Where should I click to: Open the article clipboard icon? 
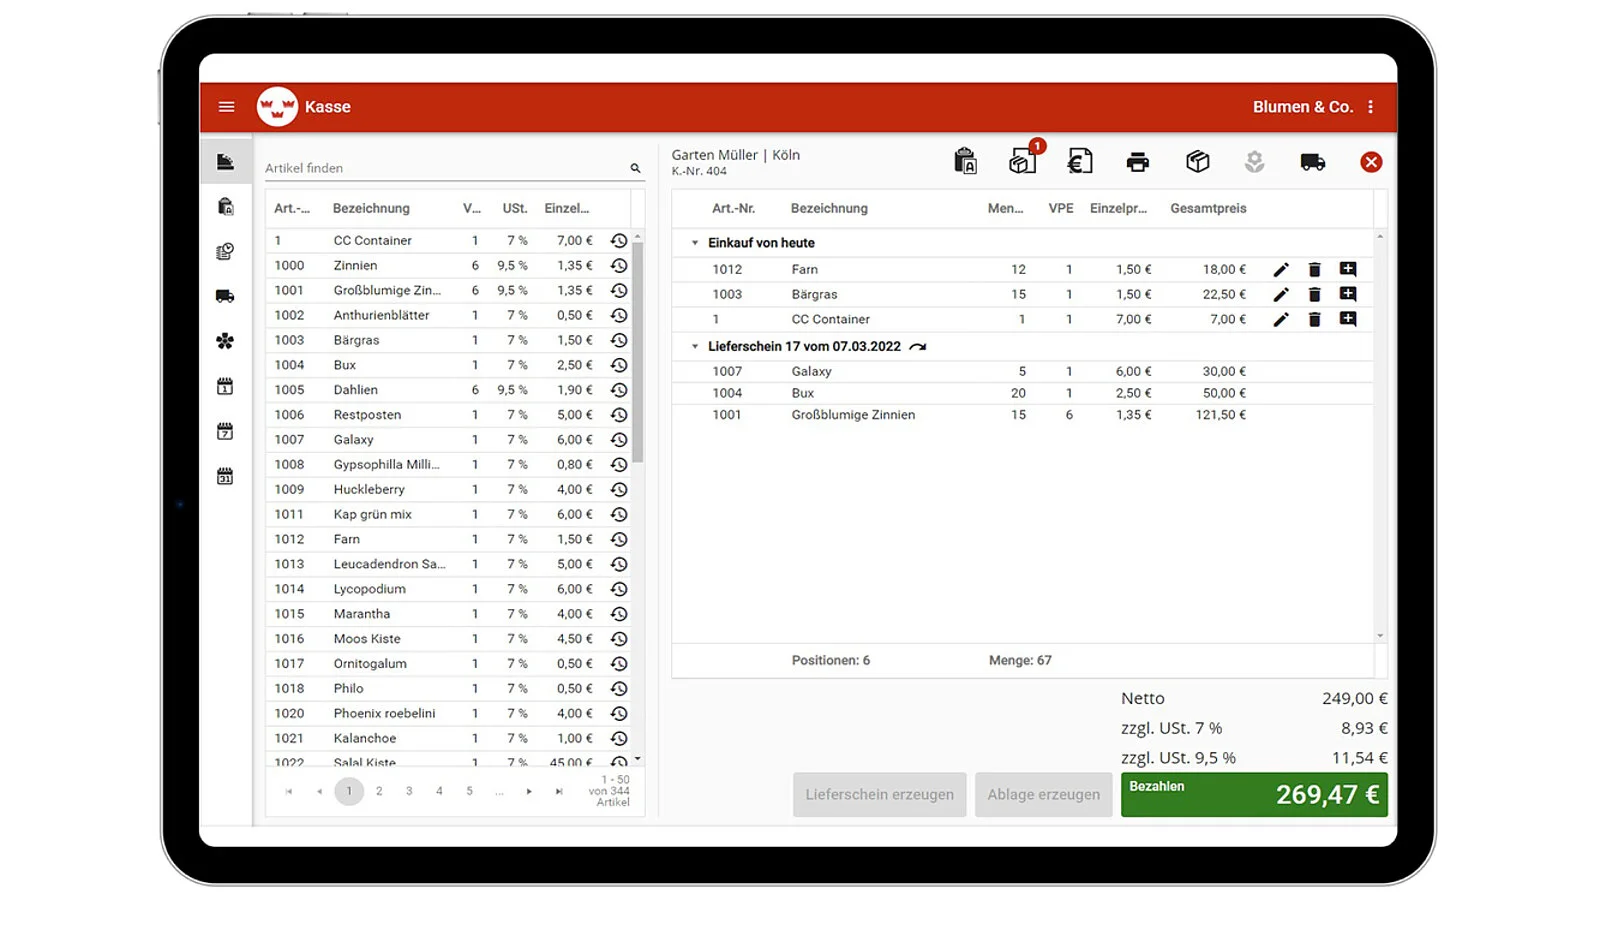(x=966, y=161)
